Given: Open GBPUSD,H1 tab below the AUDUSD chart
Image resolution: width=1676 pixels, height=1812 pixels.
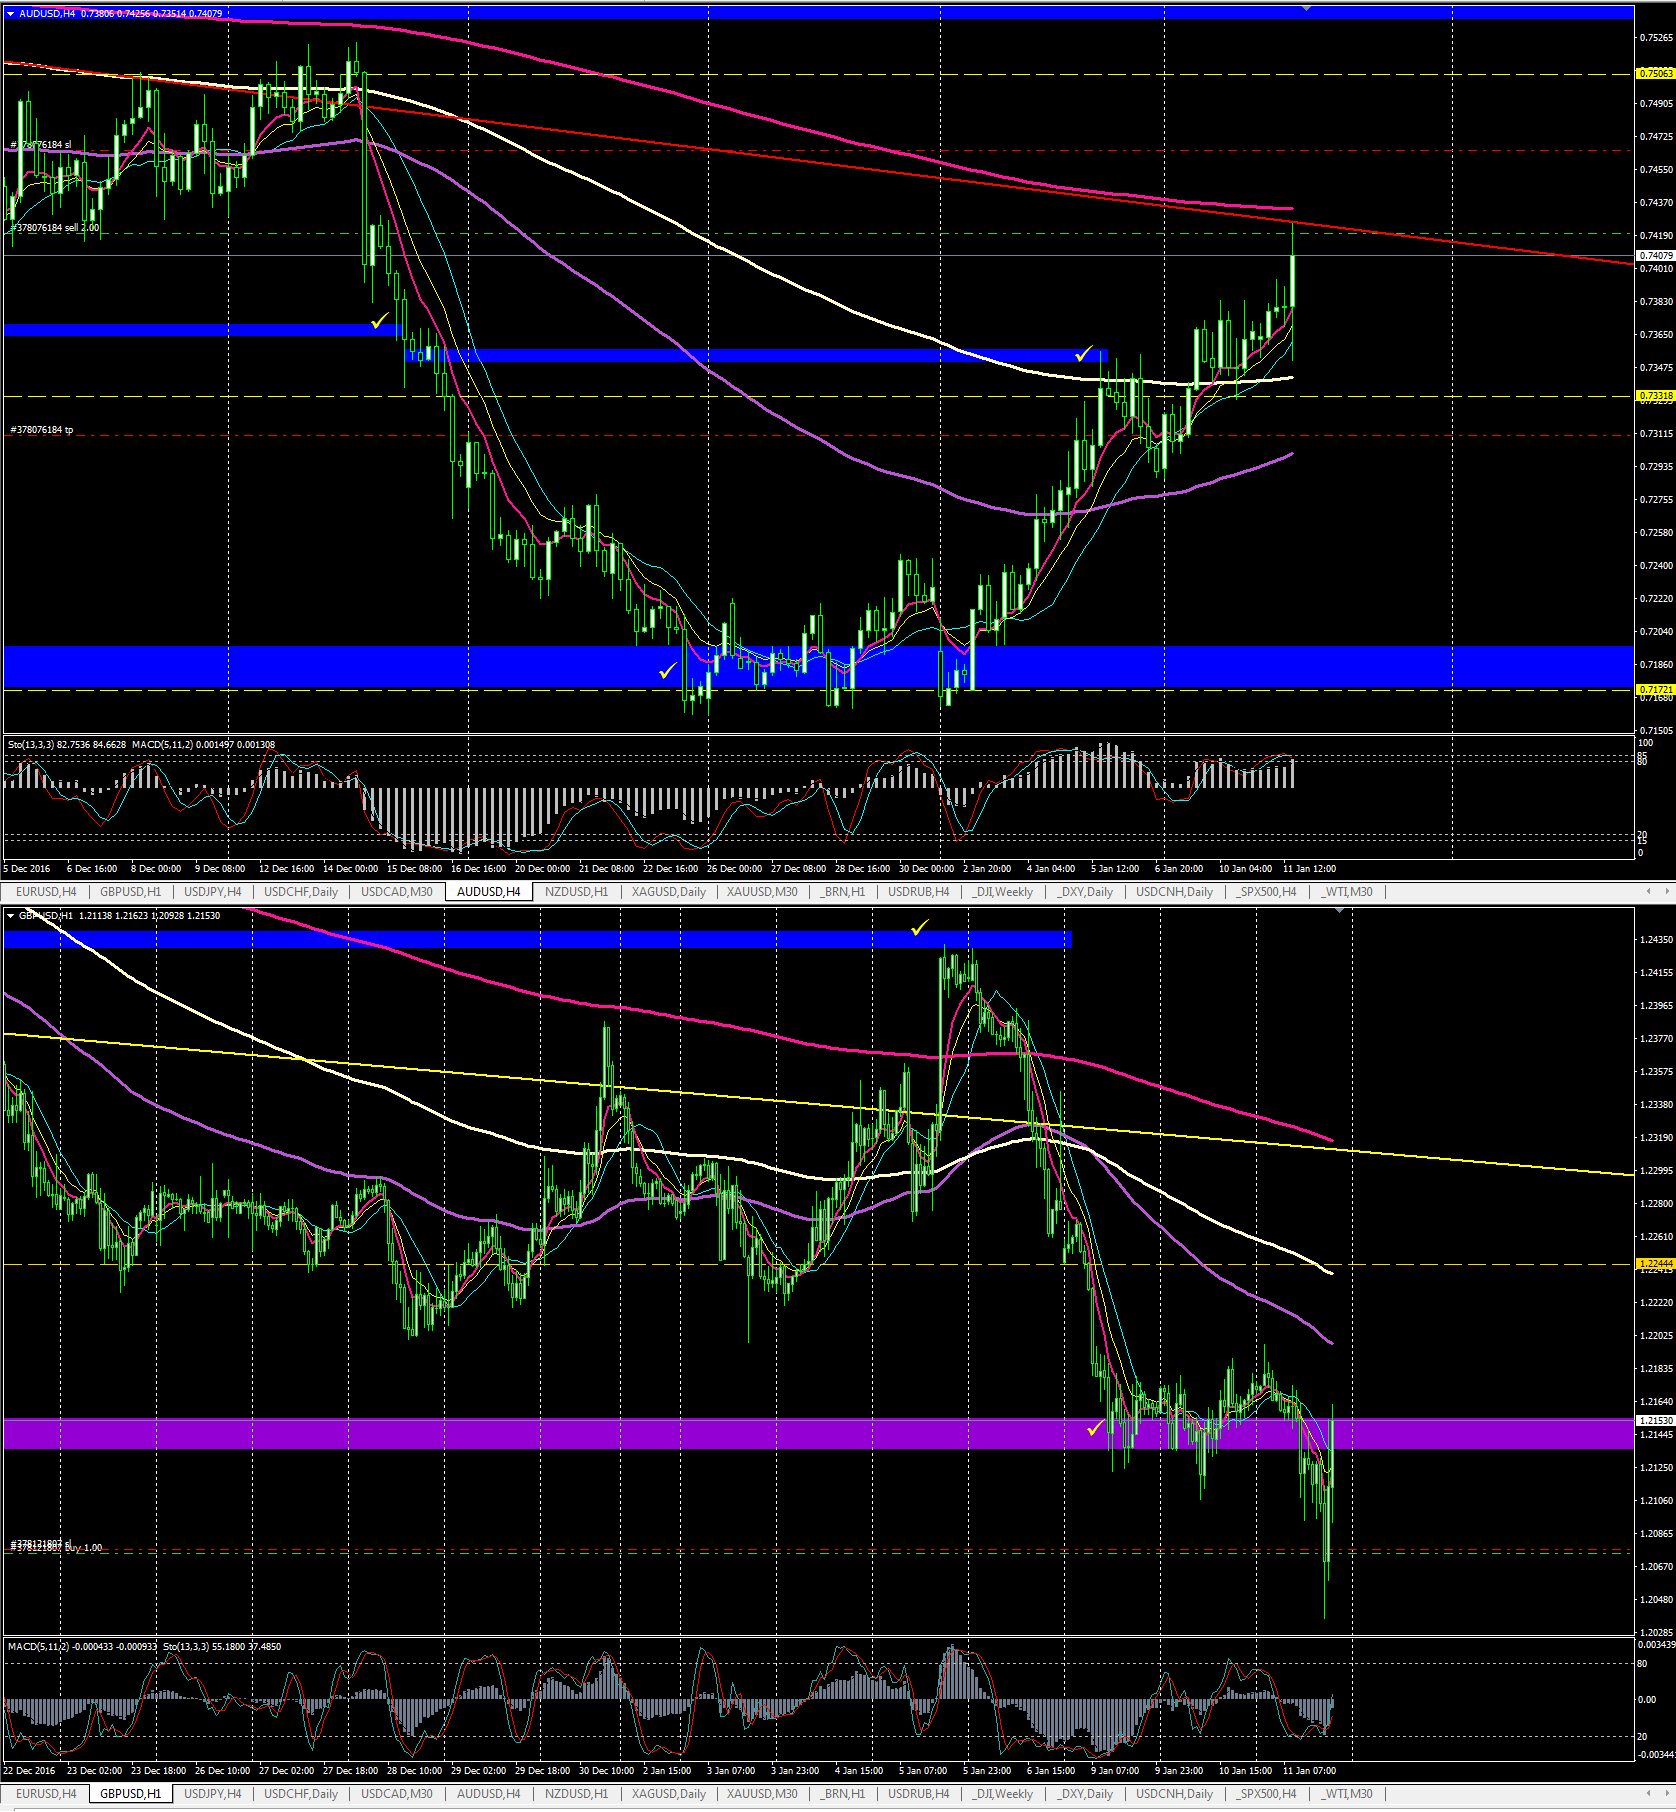Looking at the screenshot, I should tap(130, 892).
